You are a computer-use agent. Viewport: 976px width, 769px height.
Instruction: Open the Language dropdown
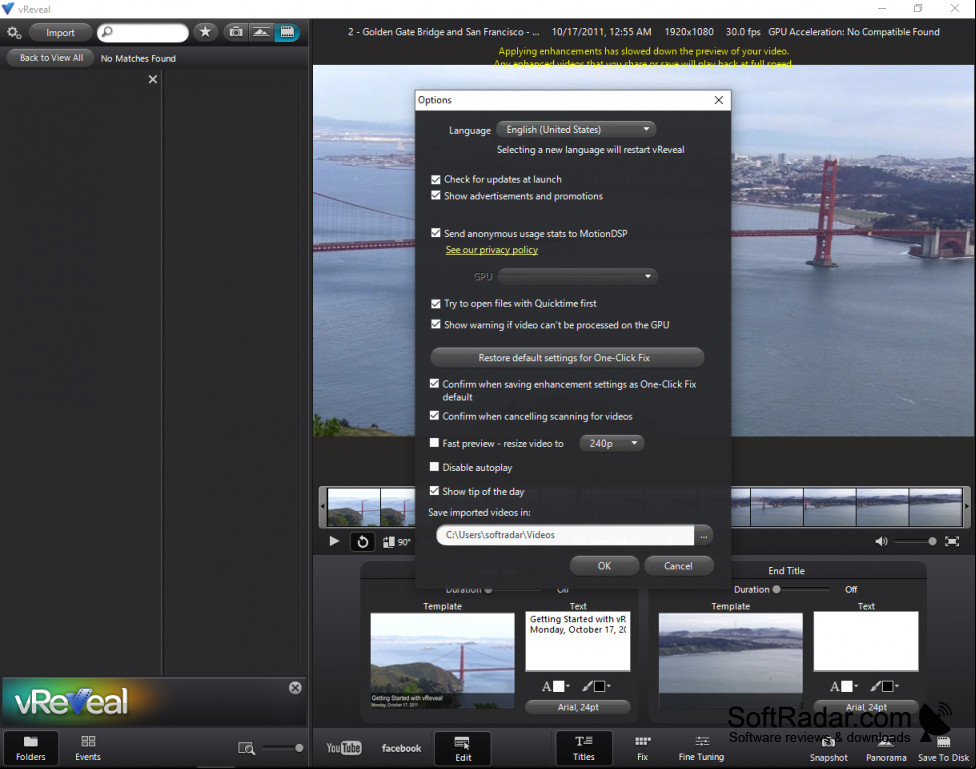pos(576,130)
